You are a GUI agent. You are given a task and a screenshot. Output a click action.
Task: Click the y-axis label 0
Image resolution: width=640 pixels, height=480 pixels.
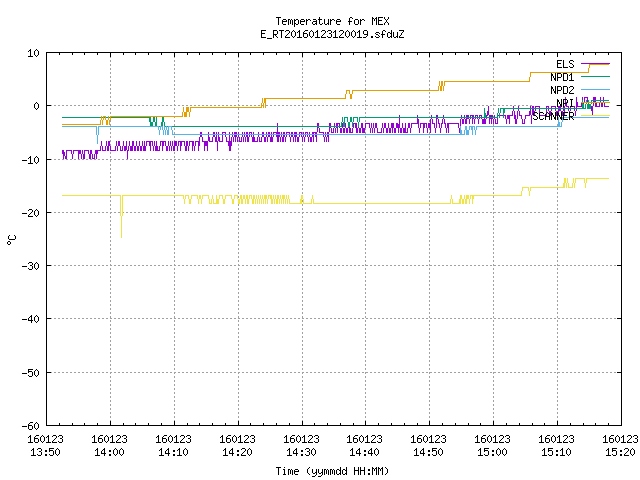pos(36,106)
